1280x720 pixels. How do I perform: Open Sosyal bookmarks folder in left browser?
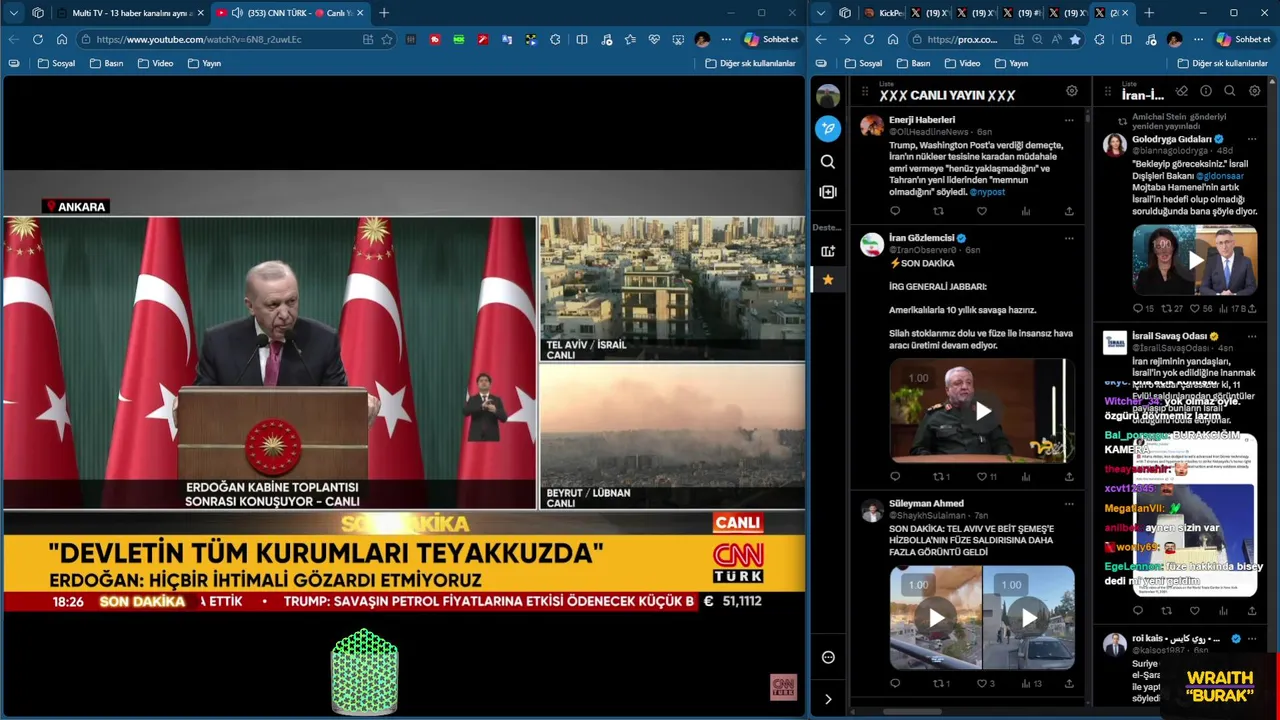coord(56,63)
